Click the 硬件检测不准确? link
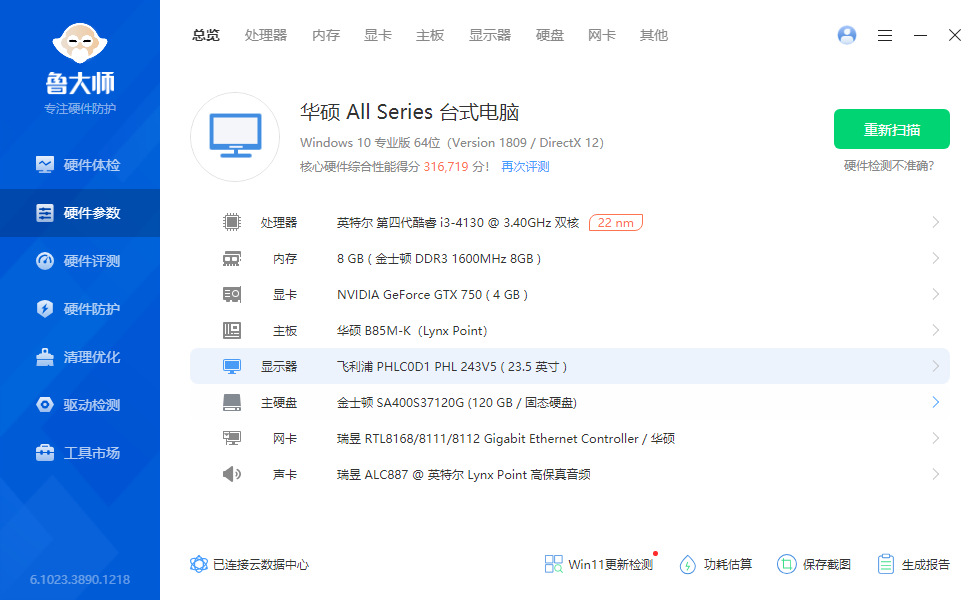The width and height of the screenshot is (980, 600). click(889, 166)
